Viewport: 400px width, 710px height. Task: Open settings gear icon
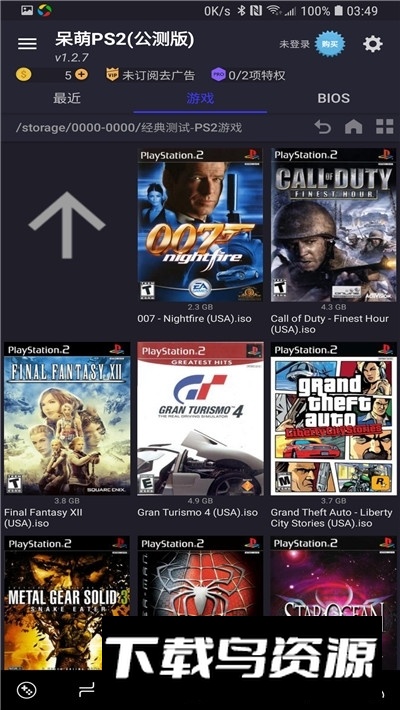point(372,44)
